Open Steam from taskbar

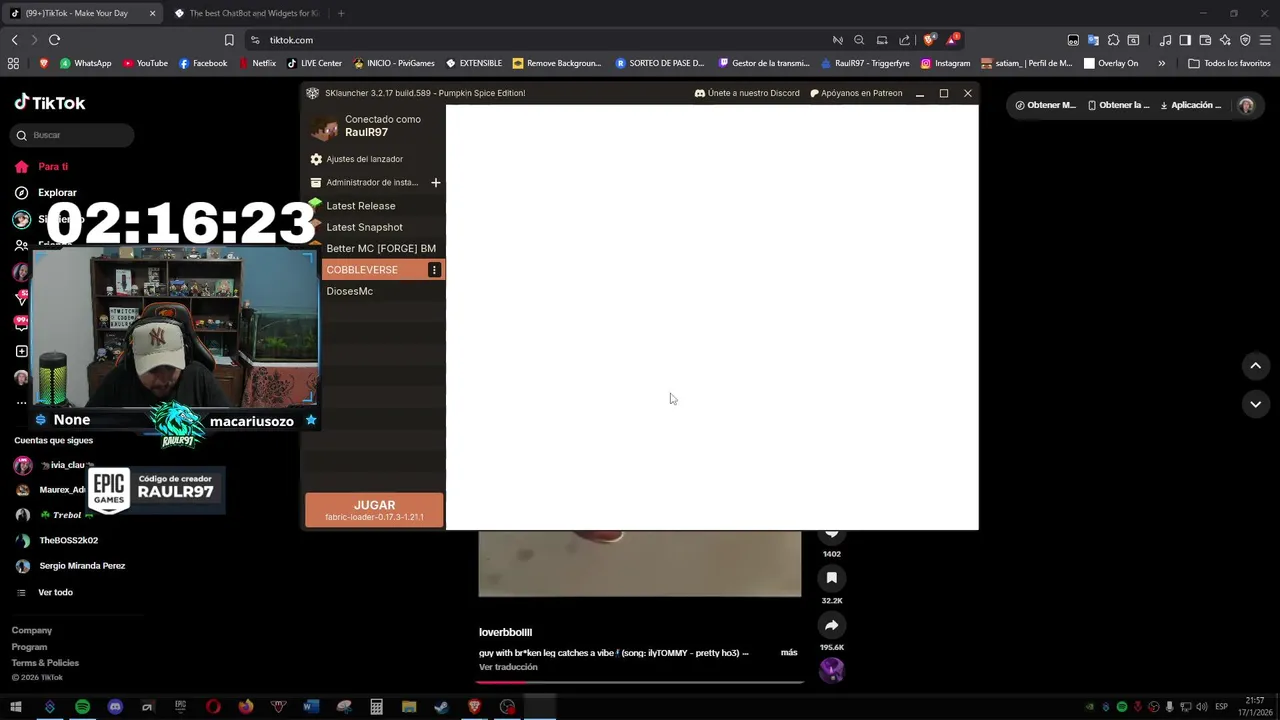pos(441,707)
